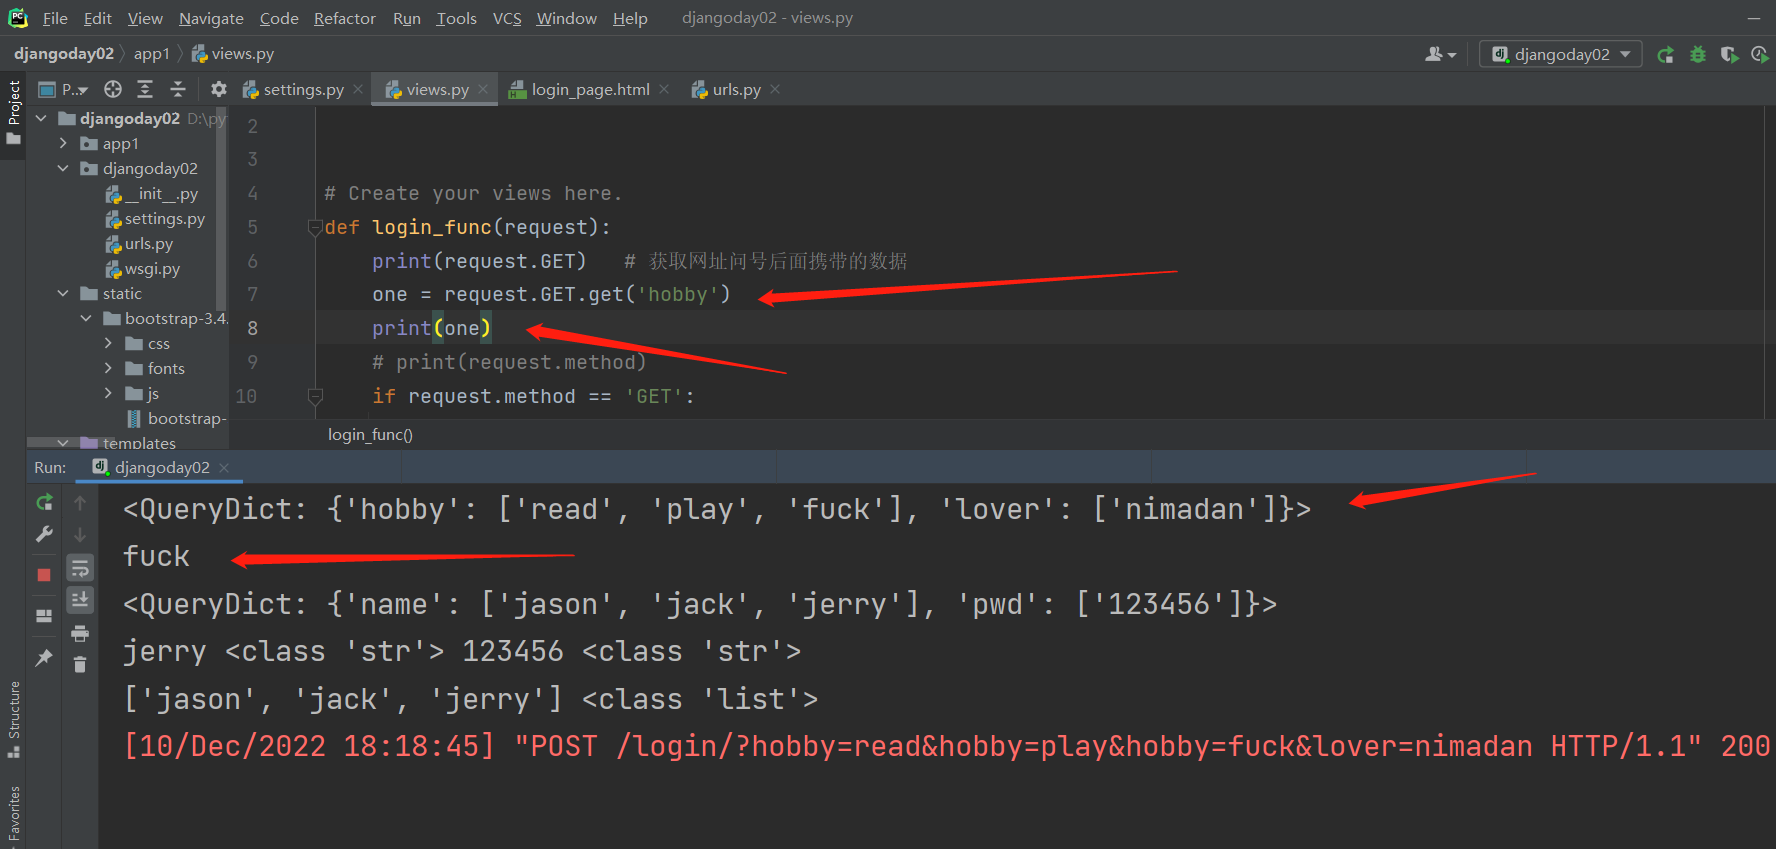Click line number 8 in the gutter
The height and width of the screenshot is (849, 1776).
click(252, 328)
